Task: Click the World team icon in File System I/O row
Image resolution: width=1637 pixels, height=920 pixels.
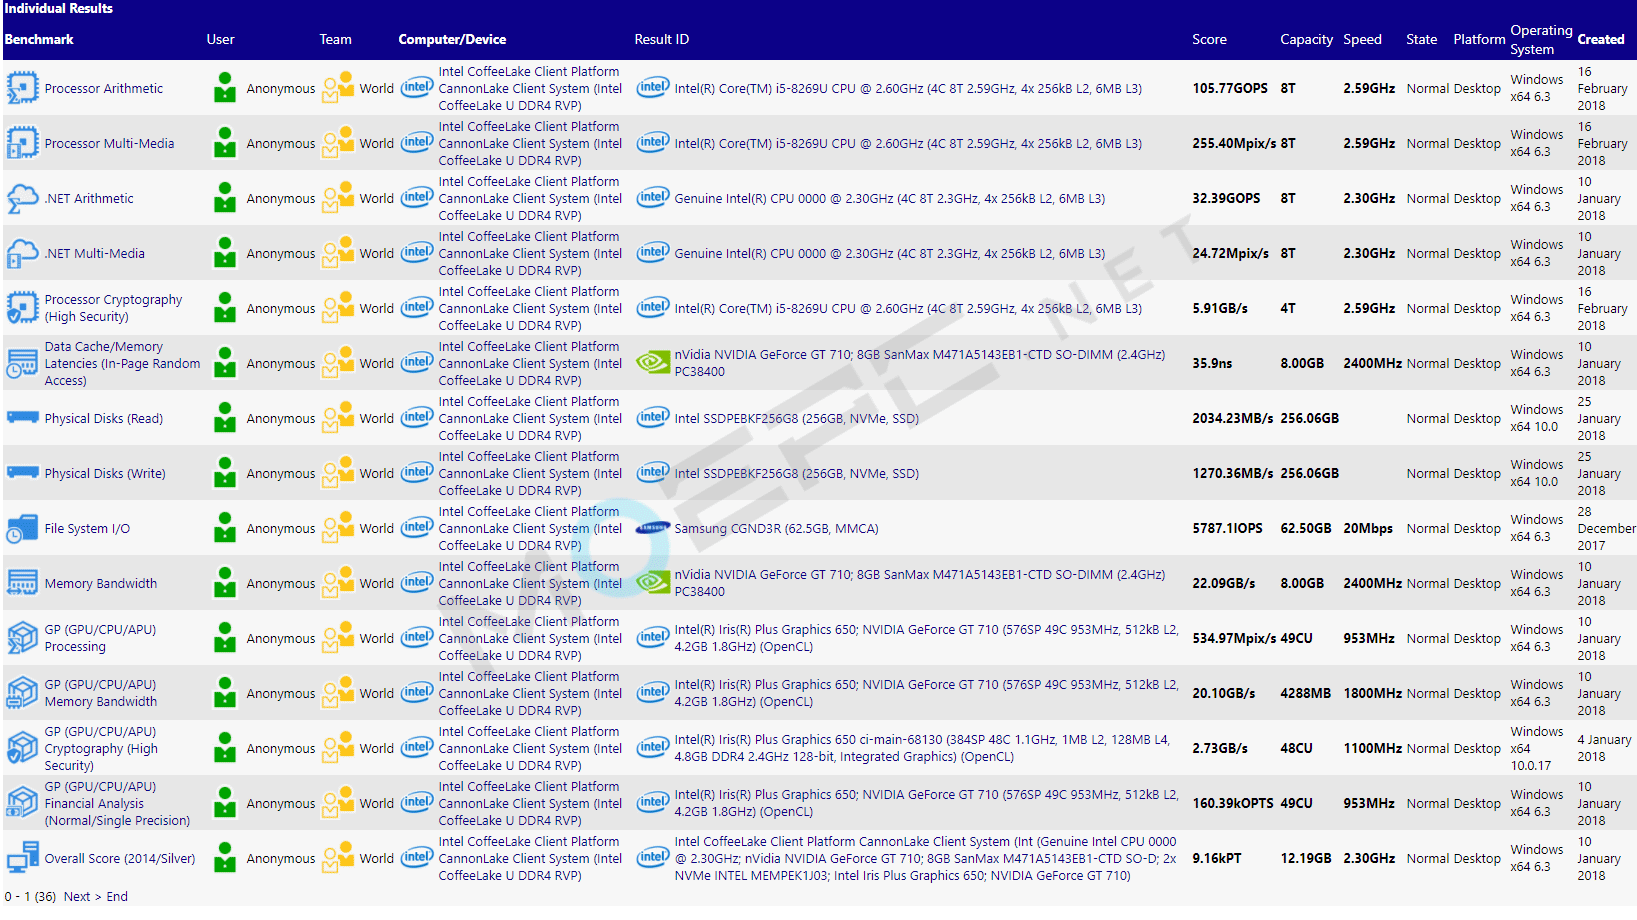Action: [338, 527]
